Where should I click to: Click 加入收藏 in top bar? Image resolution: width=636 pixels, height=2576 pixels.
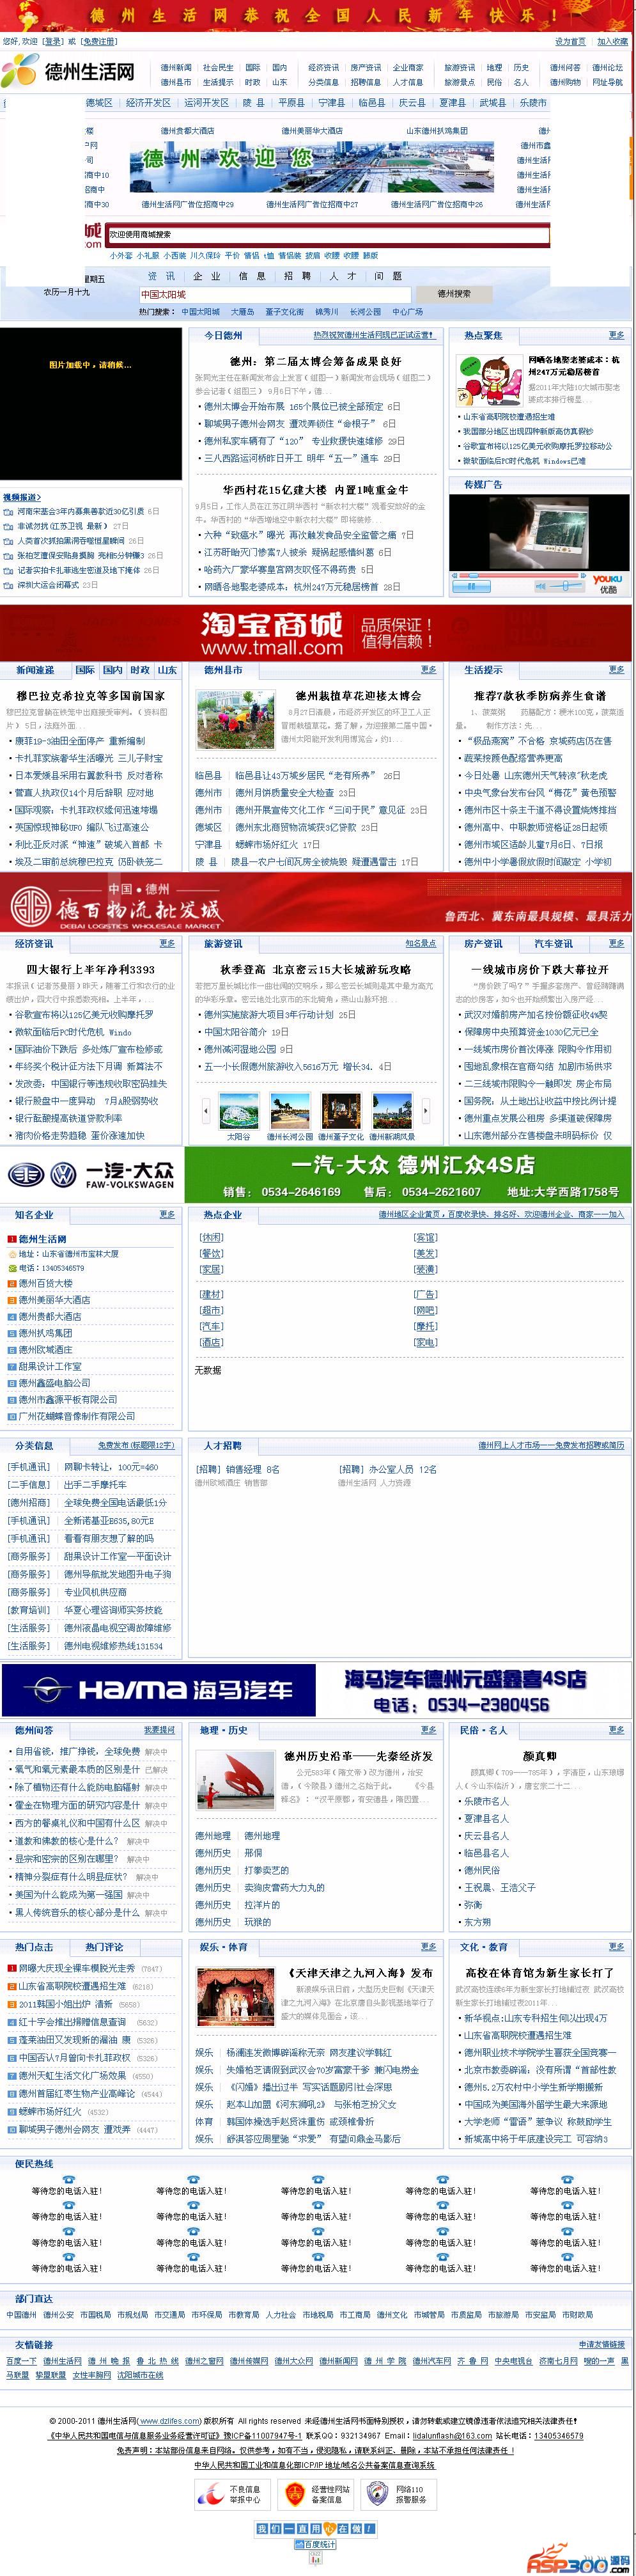[x=612, y=42]
